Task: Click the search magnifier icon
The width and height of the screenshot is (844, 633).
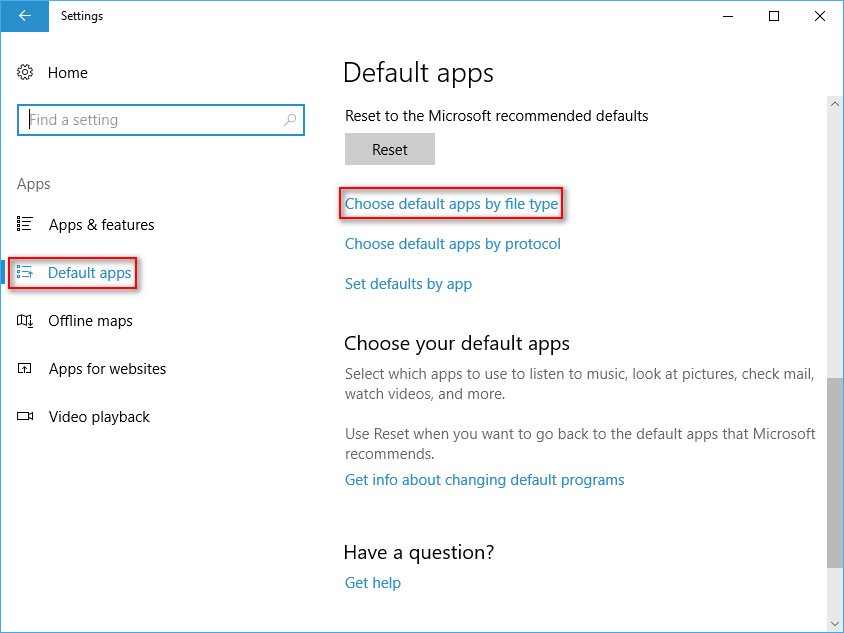Action: pos(290,120)
